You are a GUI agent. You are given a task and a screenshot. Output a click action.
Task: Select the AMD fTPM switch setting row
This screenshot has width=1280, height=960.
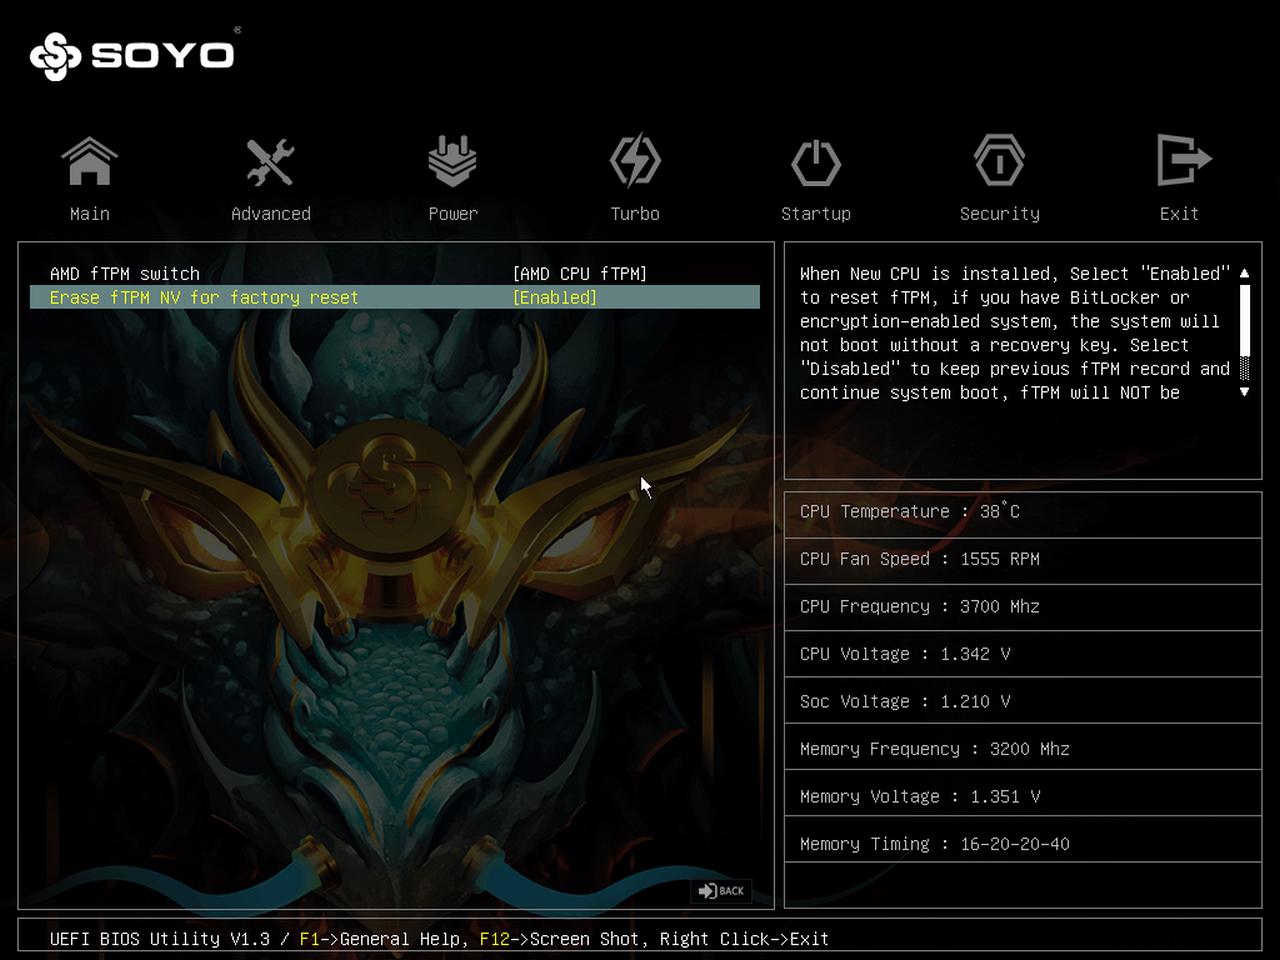pyautogui.click(x=125, y=274)
